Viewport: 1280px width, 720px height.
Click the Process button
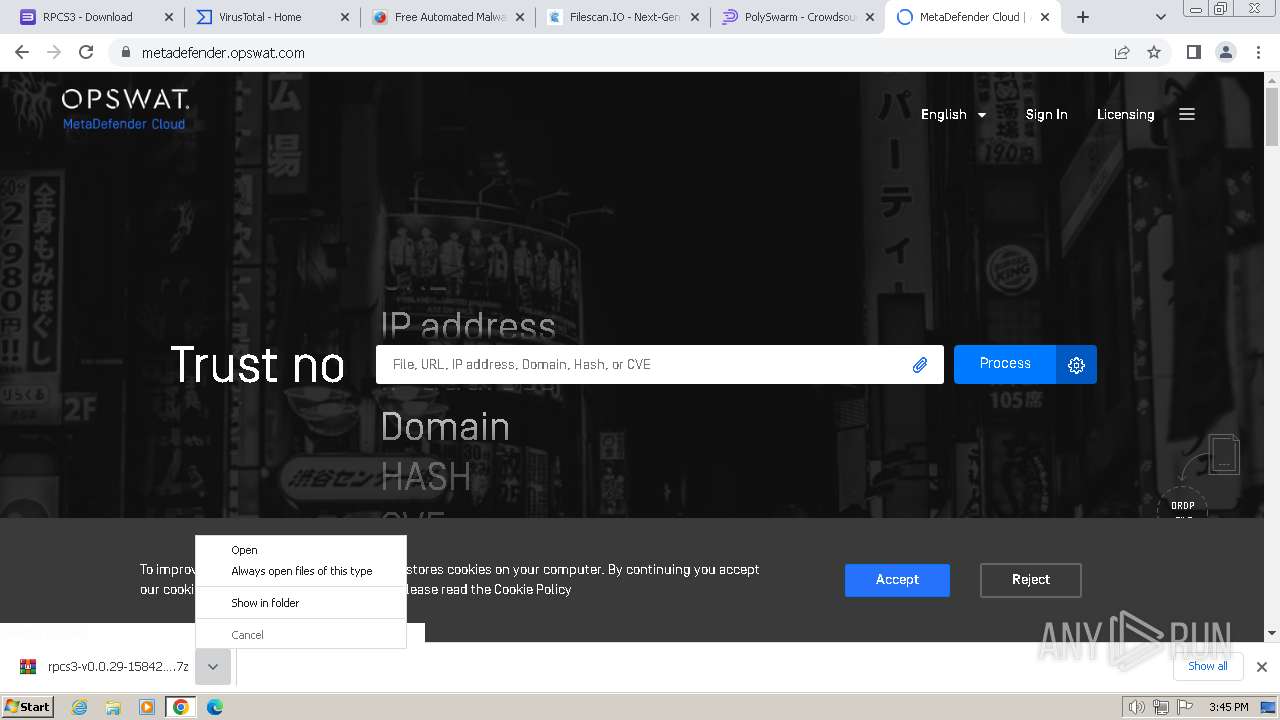(x=1005, y=364)
